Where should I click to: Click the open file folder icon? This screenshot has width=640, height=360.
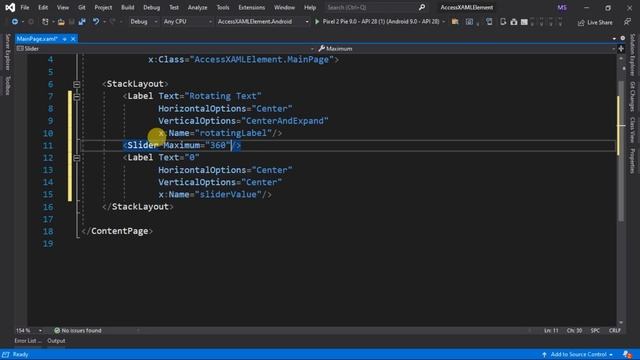61,22
